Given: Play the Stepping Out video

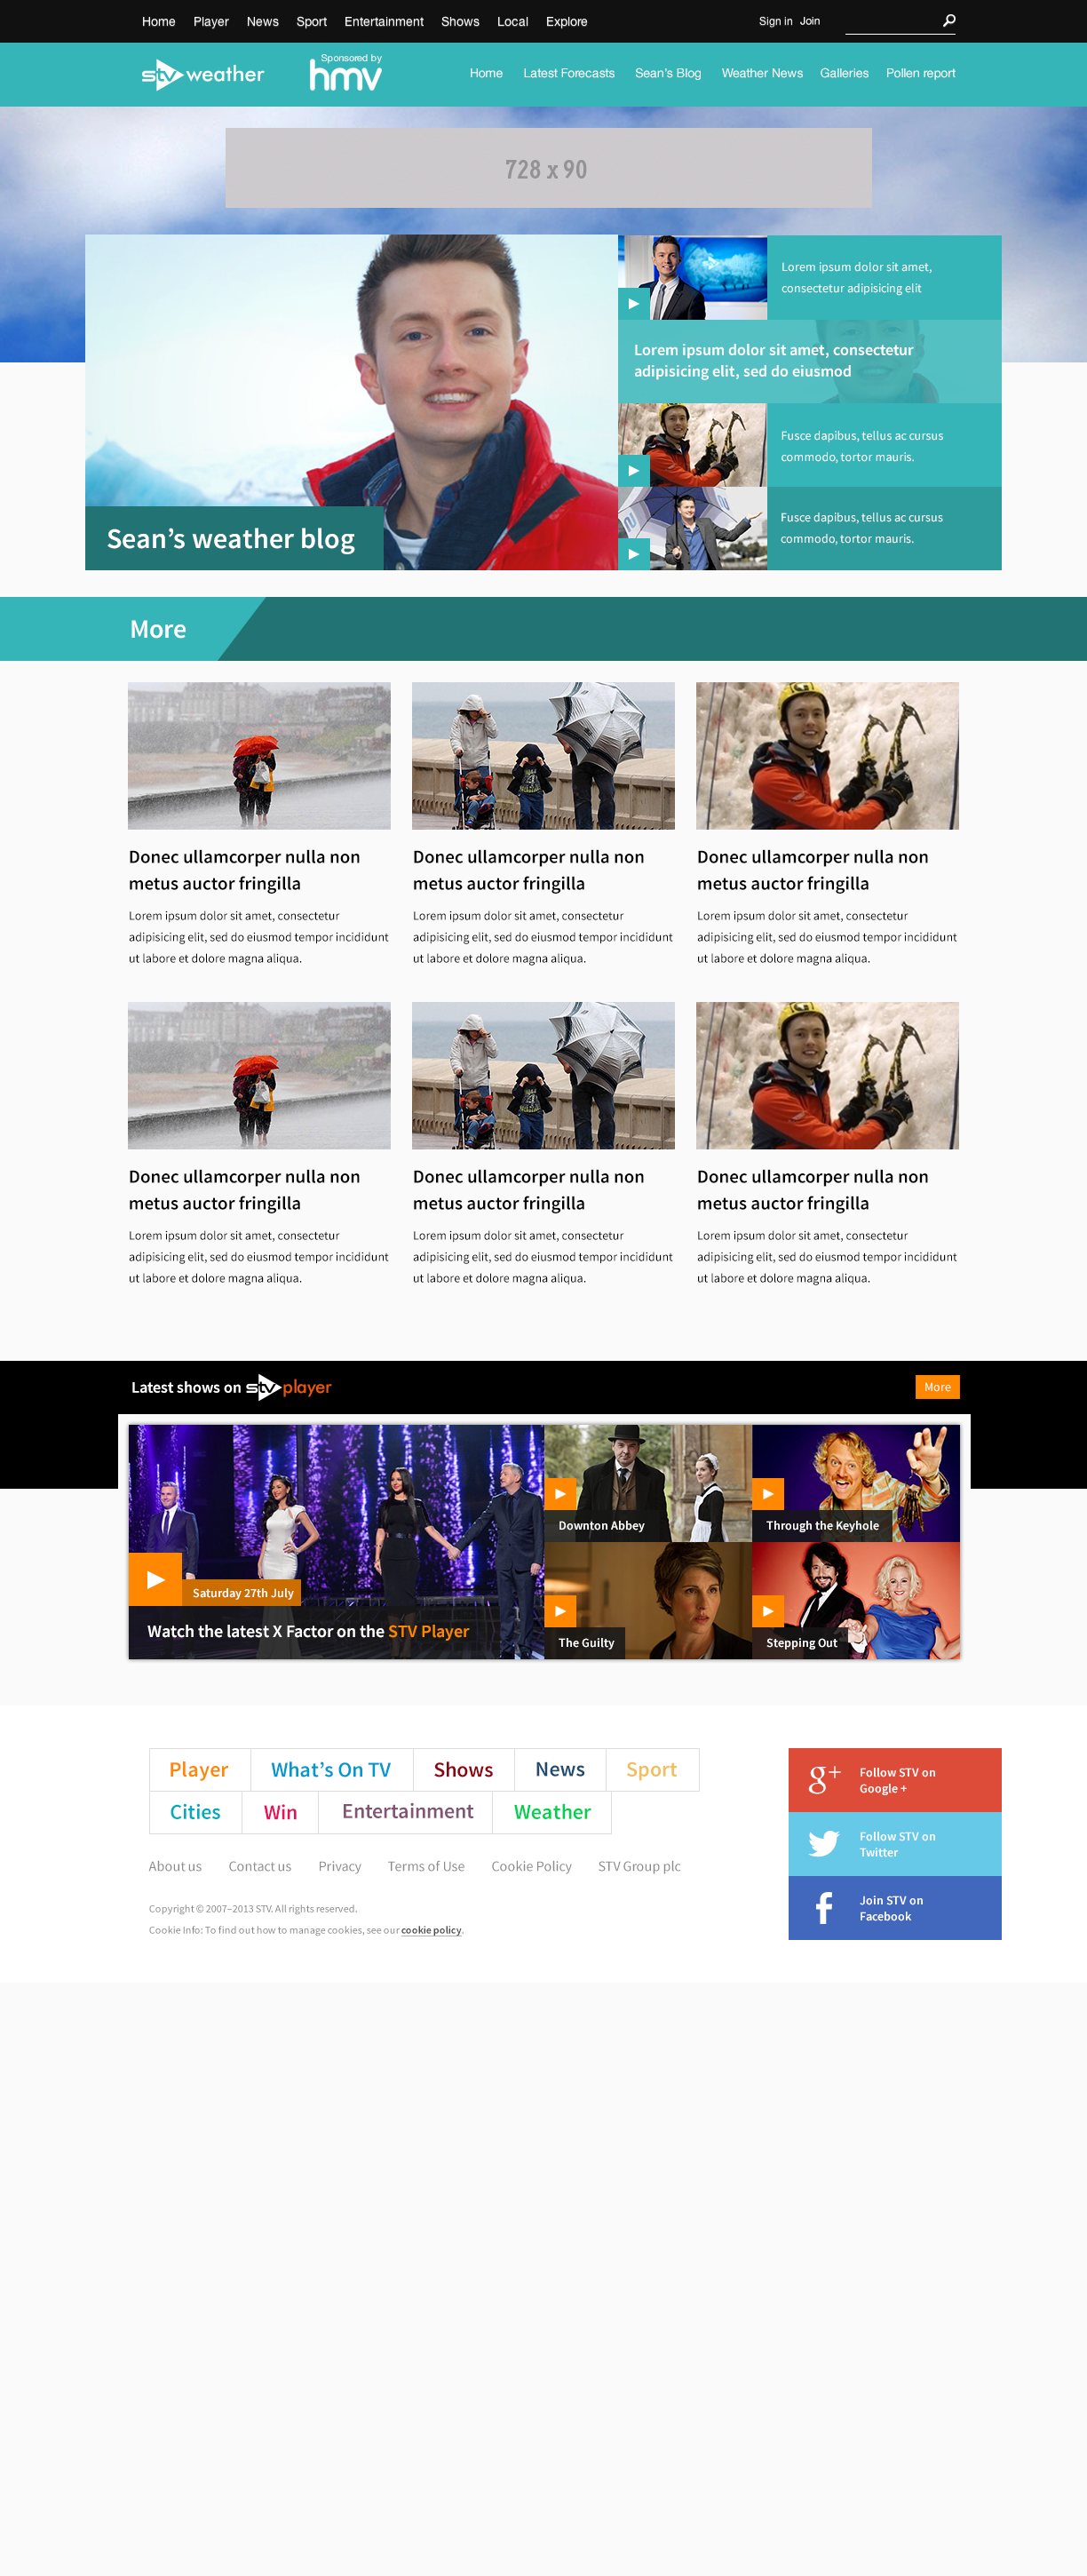Looking at the screenshot, I should tap(768, 1611).
